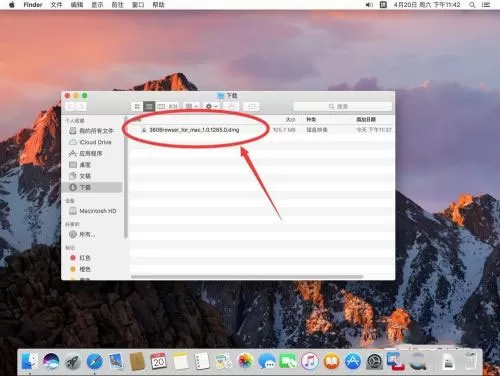Viewport: 500px width, 376px height.
Task: Open the 文件 menu
Action: (56, 5)
